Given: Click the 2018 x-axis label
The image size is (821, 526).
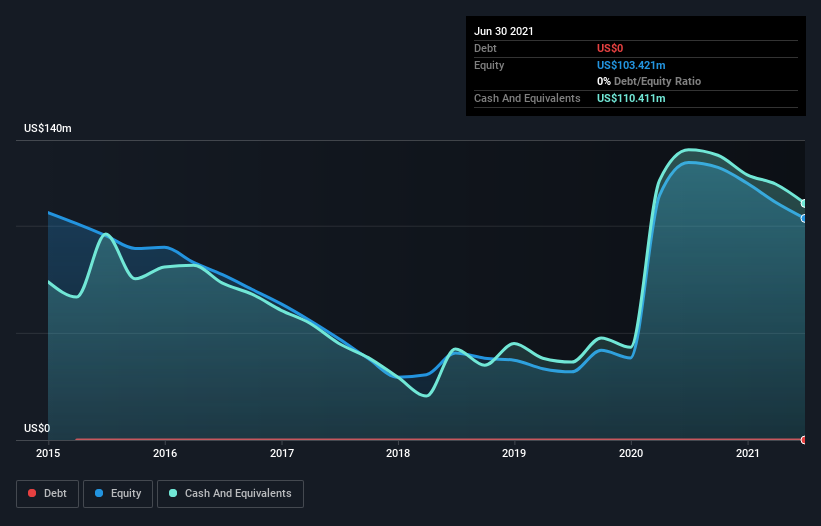Looking at the screenshot, I should (x=398, y=453).
